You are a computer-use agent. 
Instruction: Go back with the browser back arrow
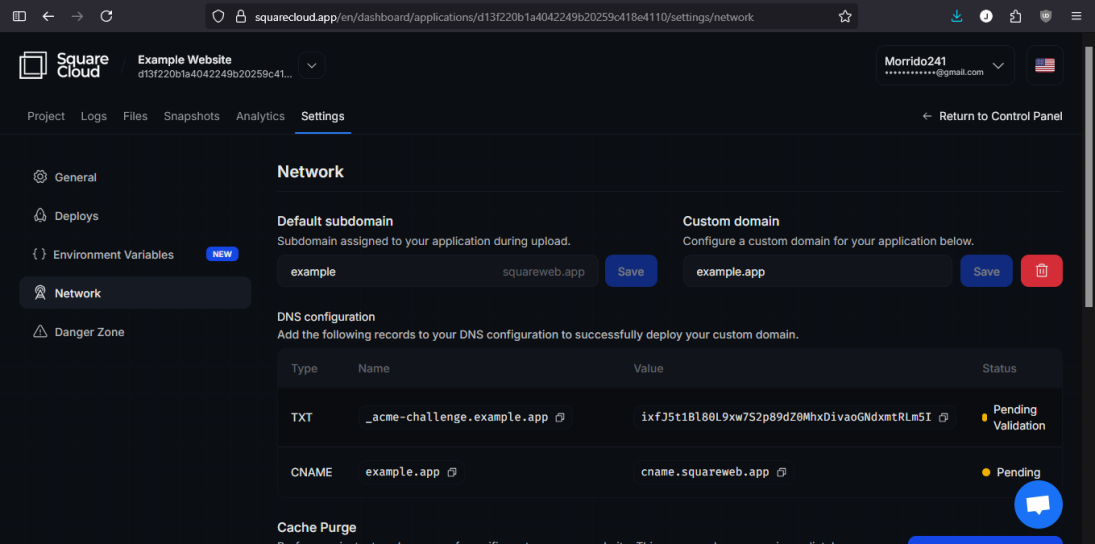[x=48, y=16]
